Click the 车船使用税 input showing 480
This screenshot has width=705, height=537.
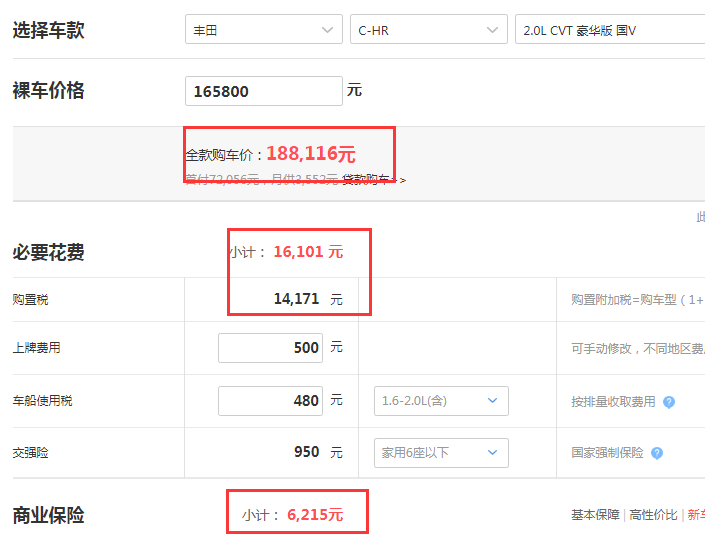click(x=270, y=401)
